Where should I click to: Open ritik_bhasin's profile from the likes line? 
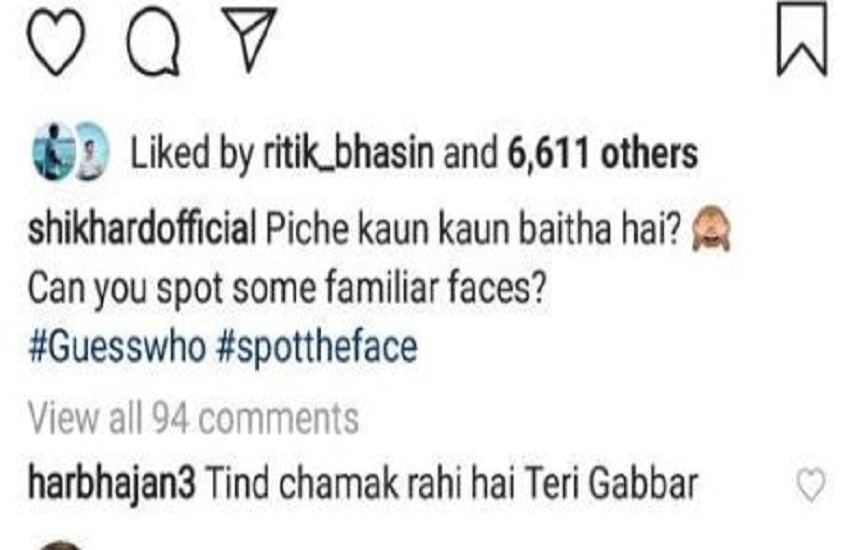343,155
